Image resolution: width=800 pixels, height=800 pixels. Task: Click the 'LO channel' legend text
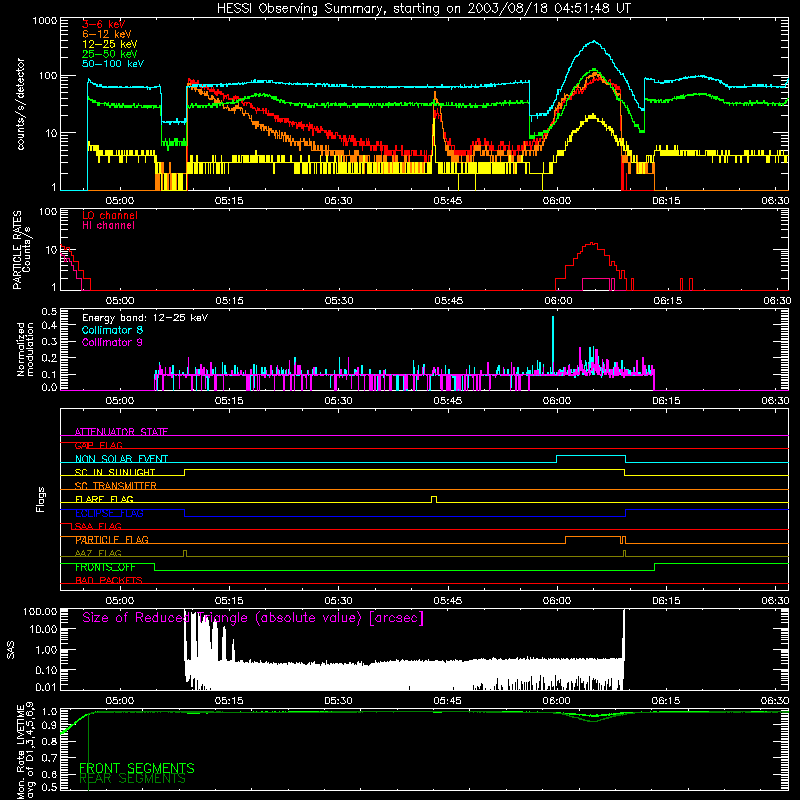click(x=110, y=215)
